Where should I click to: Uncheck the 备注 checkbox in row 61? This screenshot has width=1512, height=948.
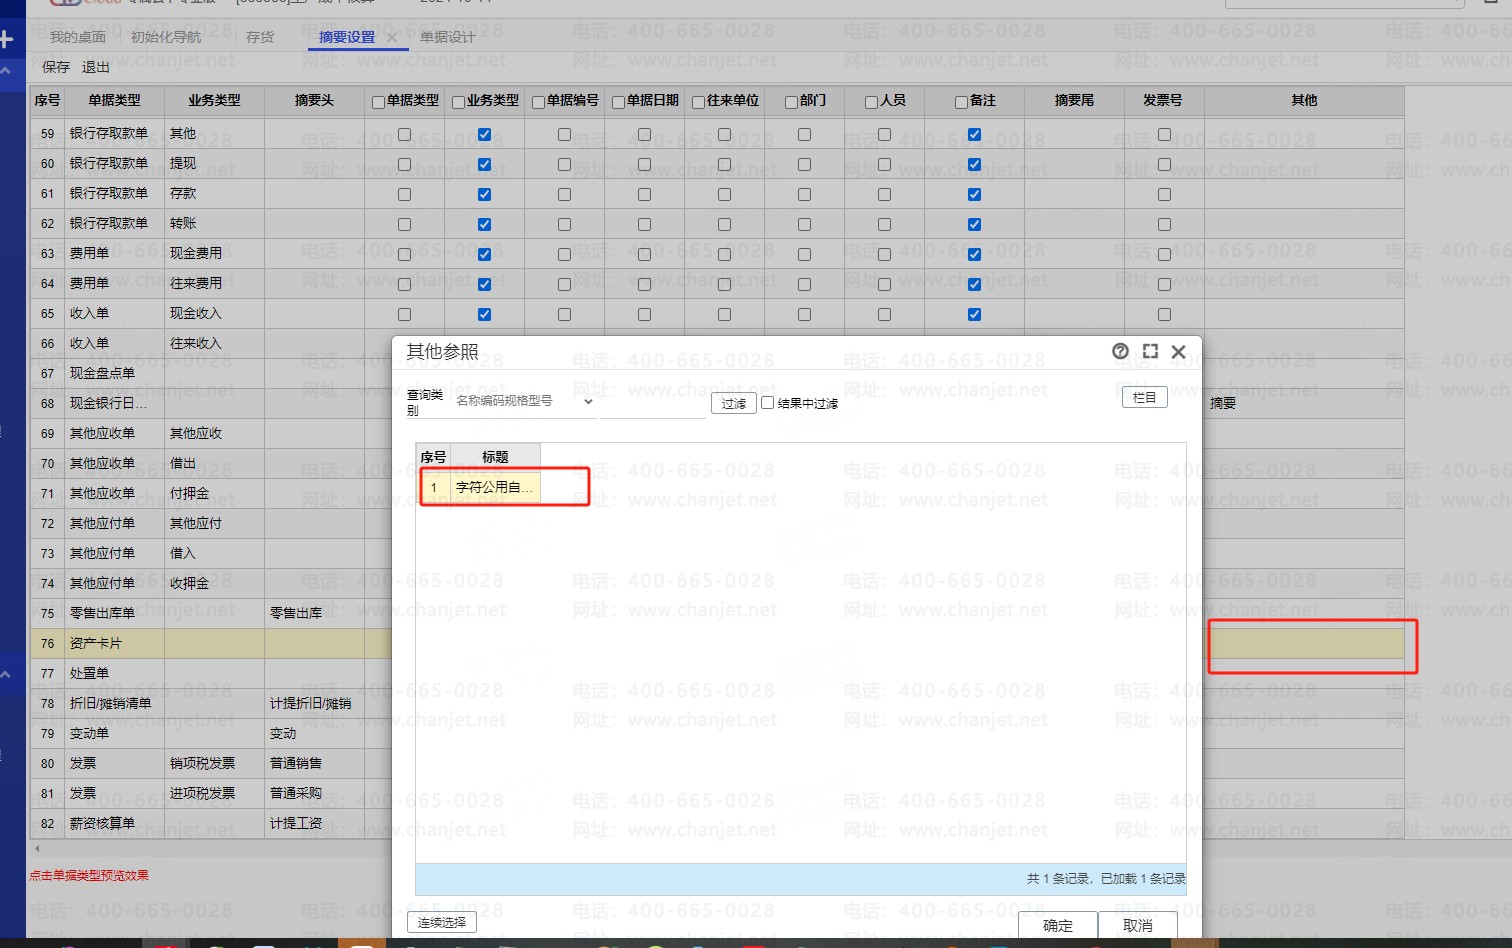(x=974, y=194)
